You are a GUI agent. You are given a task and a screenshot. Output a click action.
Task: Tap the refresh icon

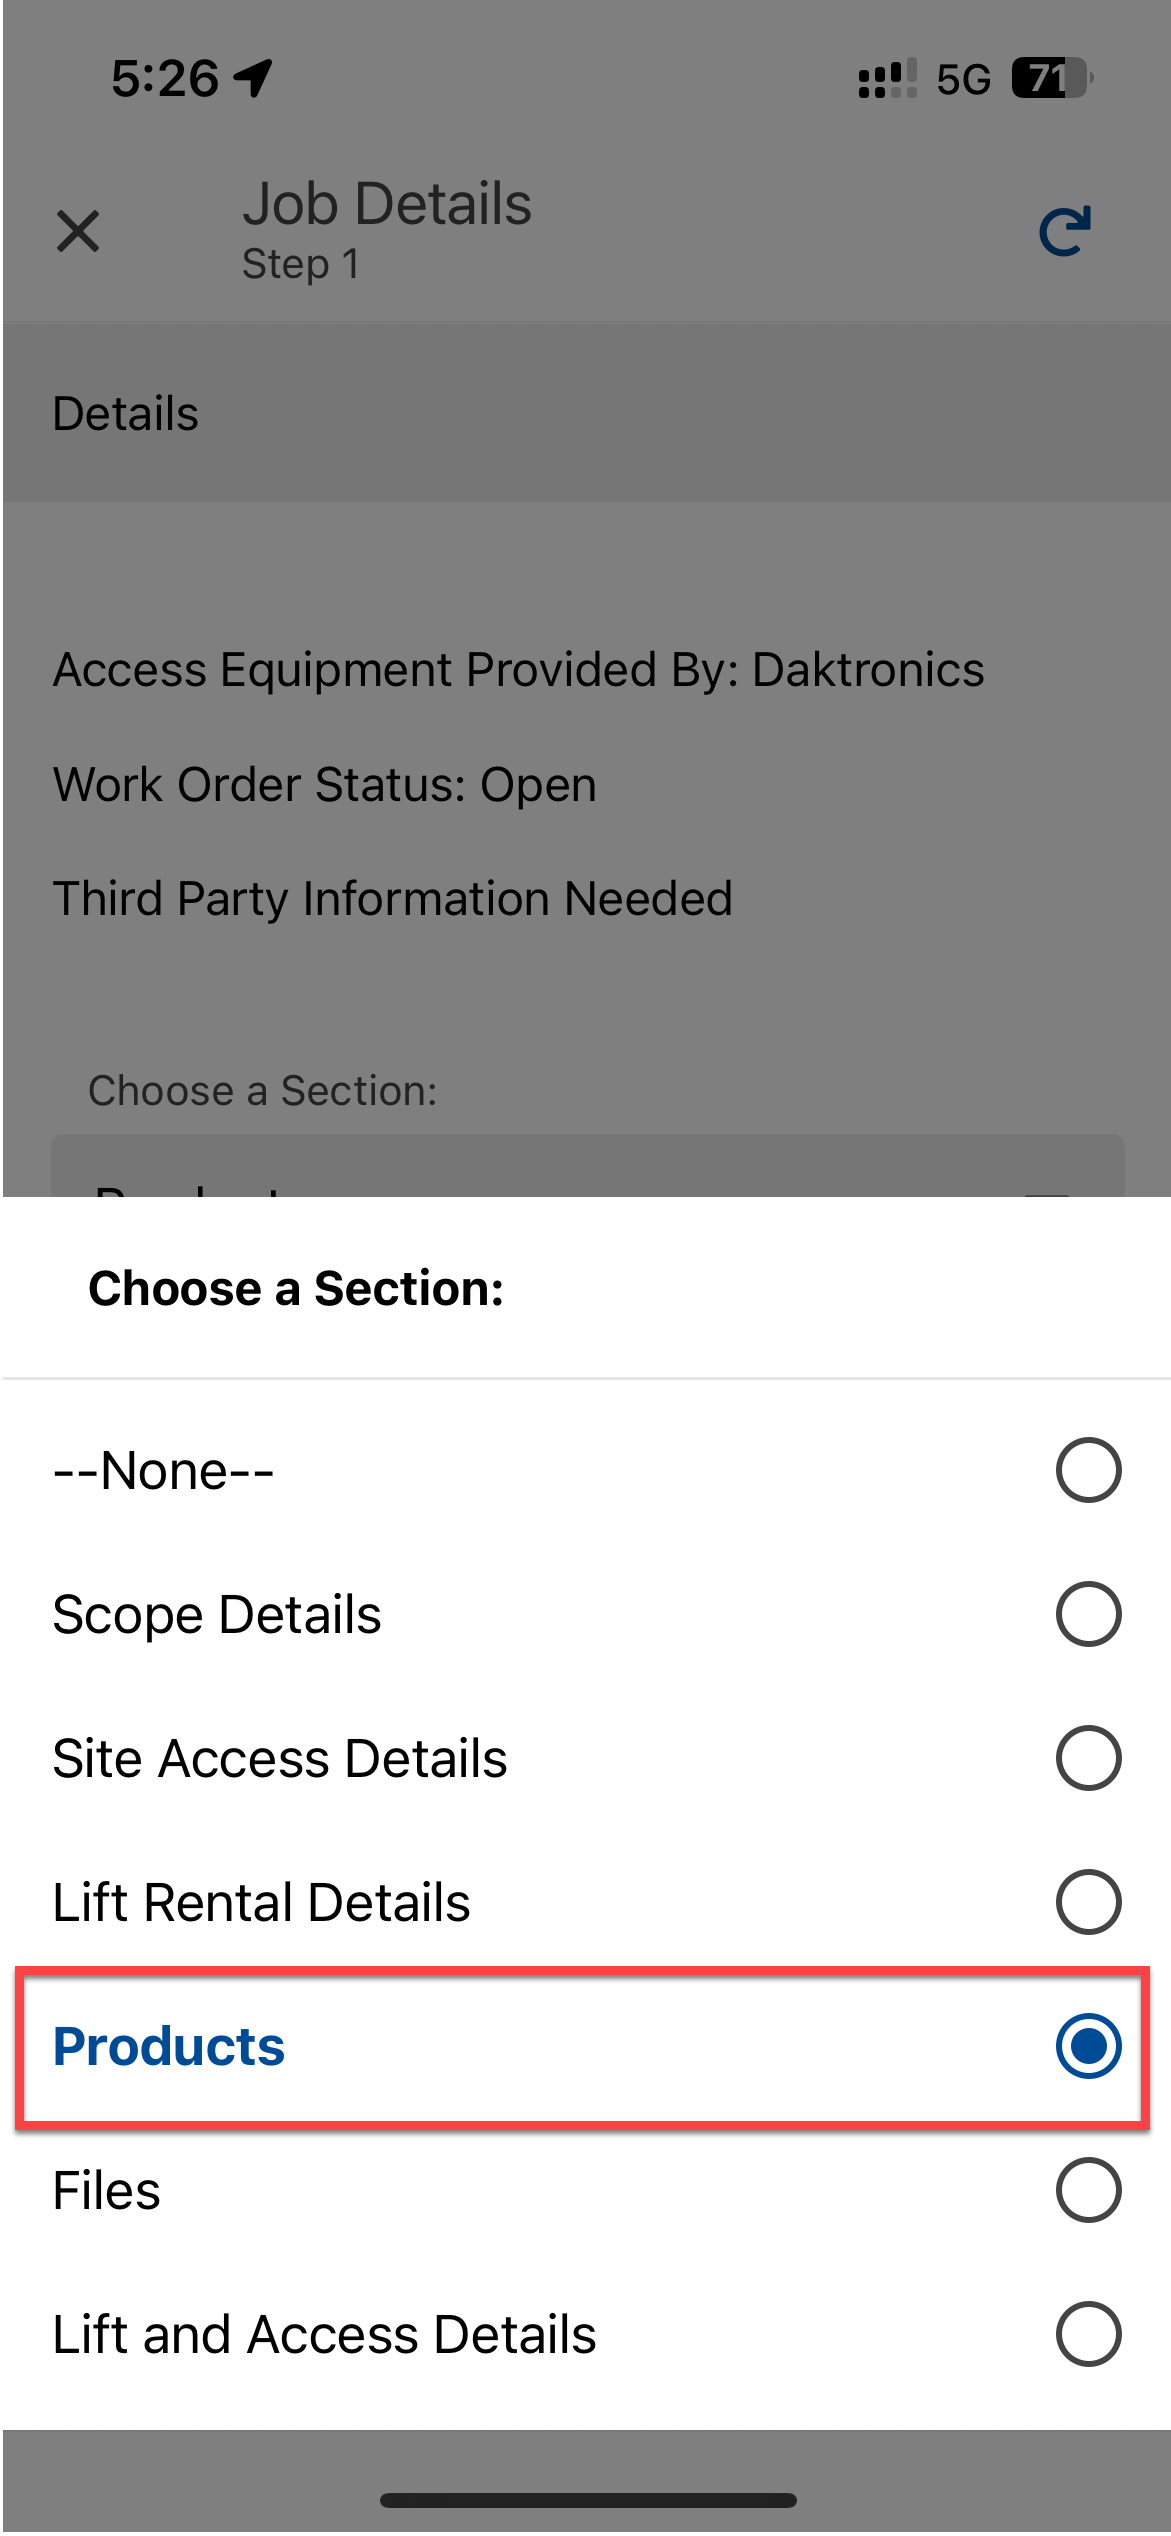1065,232
